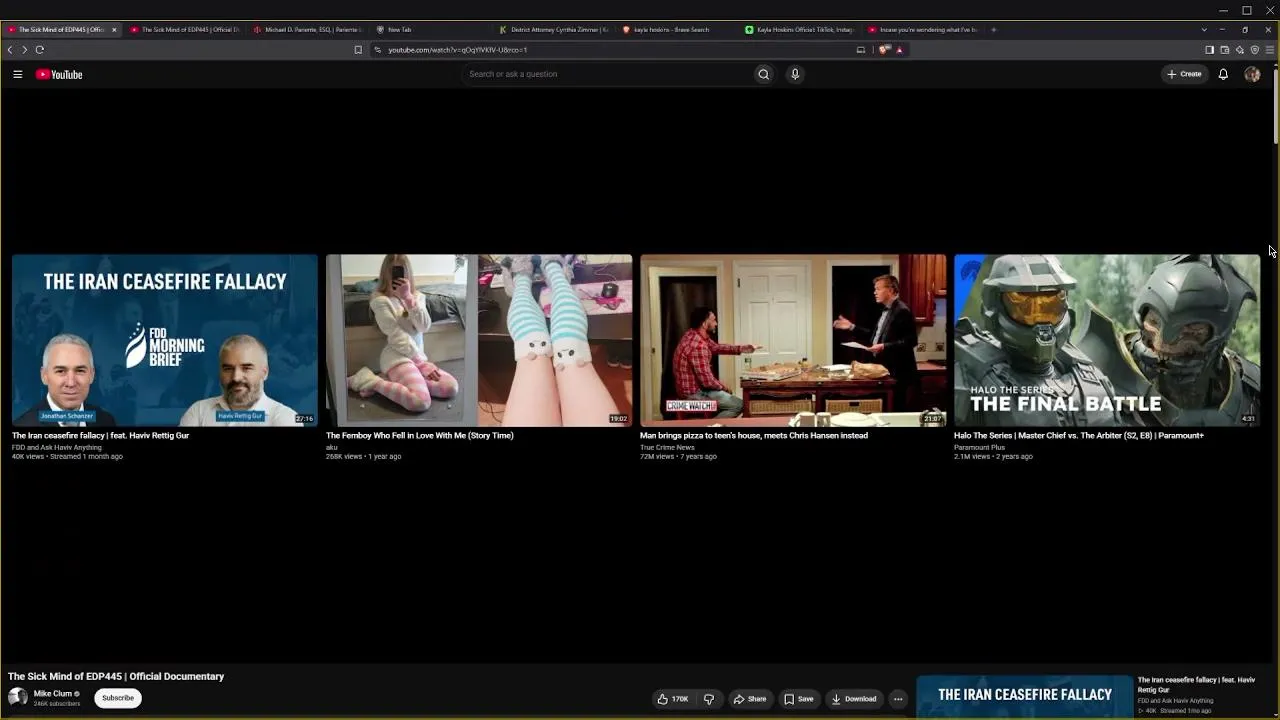Screen dimensions: 1280x720
Task: Click the video title 'The Sick Mind of EDP445 | Official Documentary'
Action: [116, 677]
